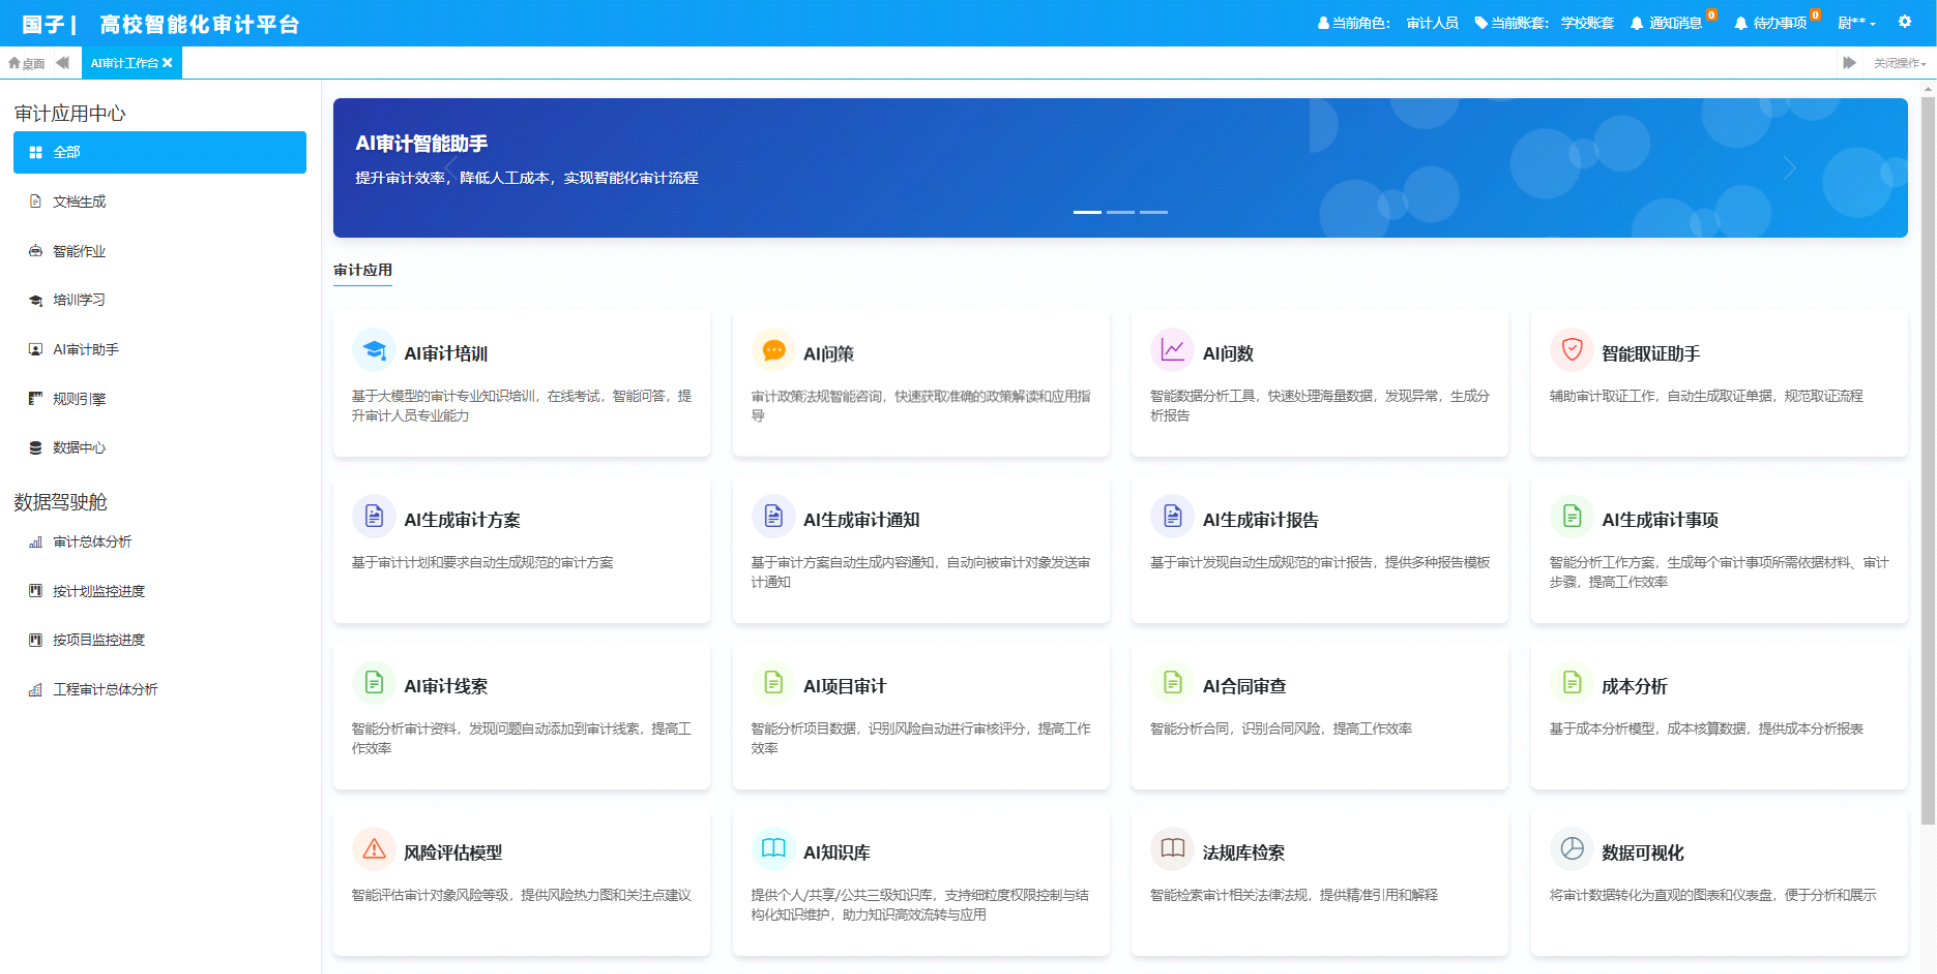The width and height of the screenshot is (1937, 974).
Task: Click the 数据可视化 pie chart icon
Action: 1571,849
